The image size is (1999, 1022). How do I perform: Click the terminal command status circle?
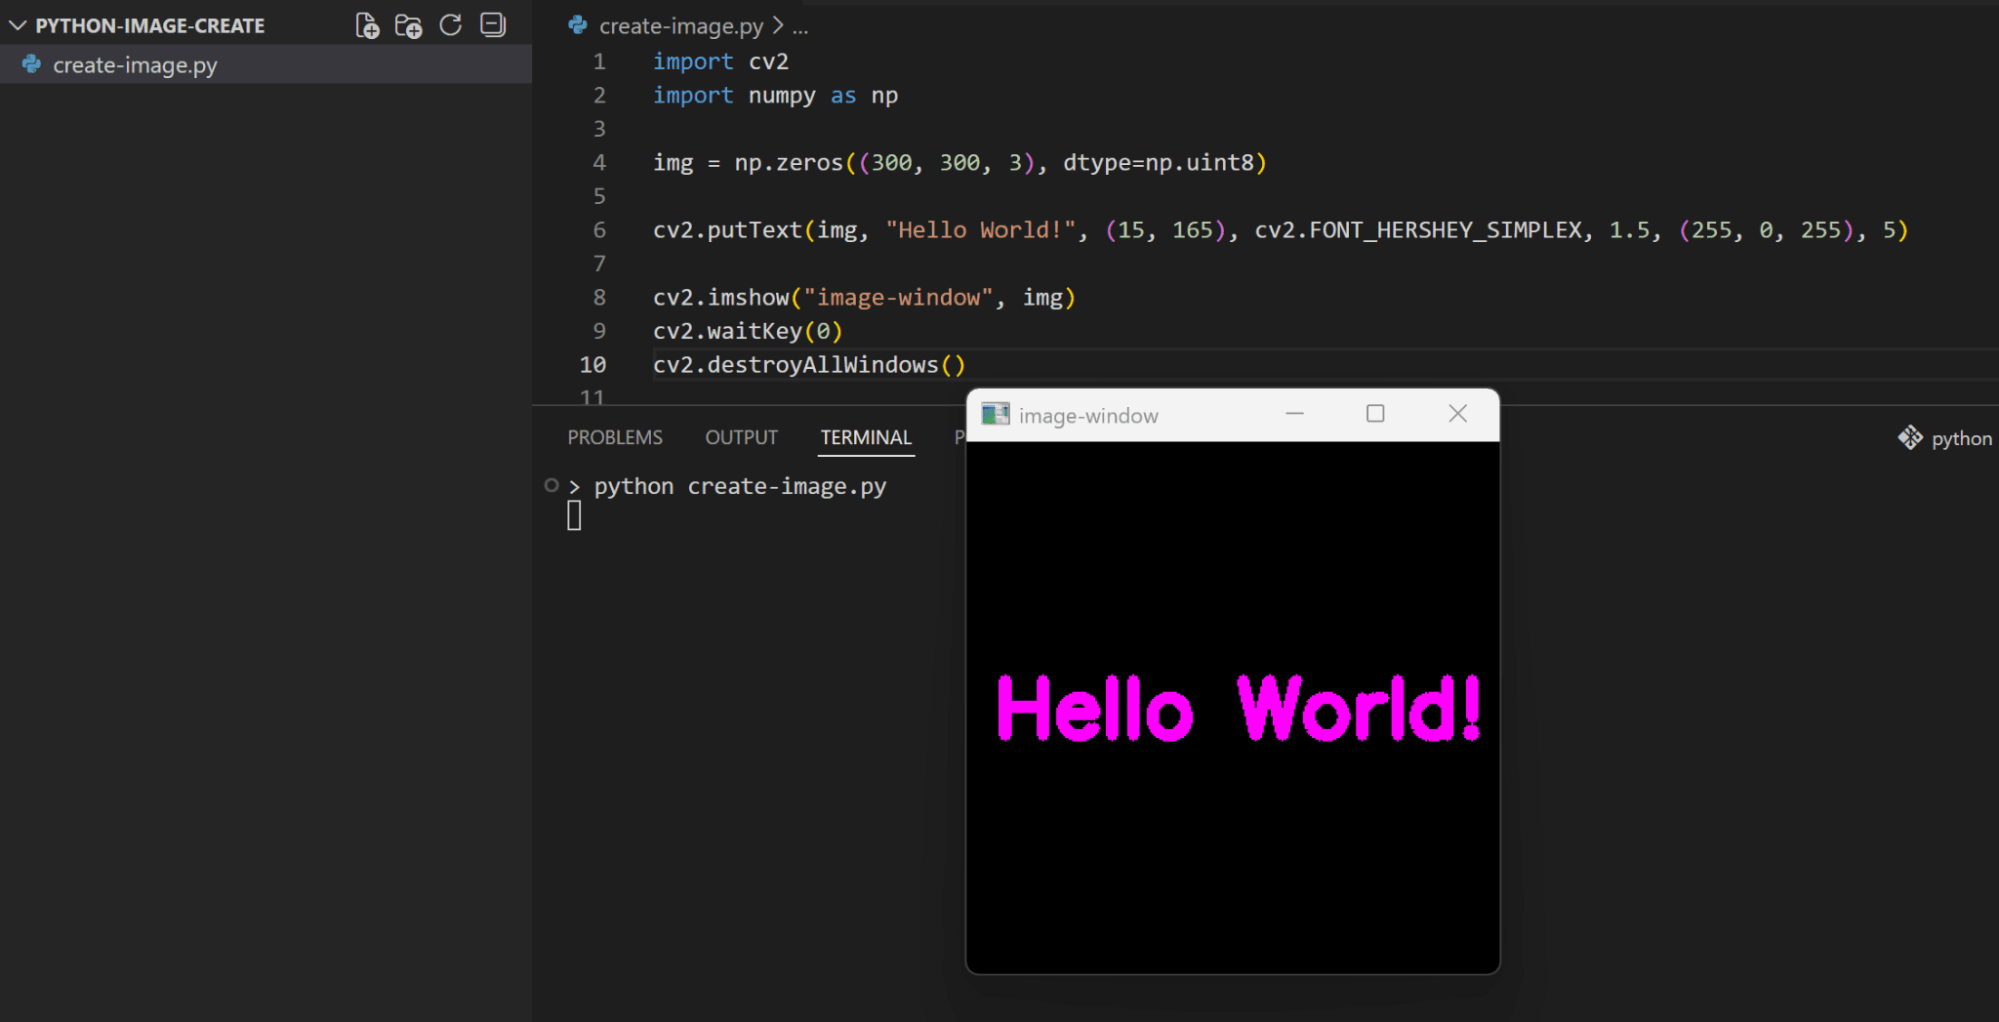click(551, 486)
